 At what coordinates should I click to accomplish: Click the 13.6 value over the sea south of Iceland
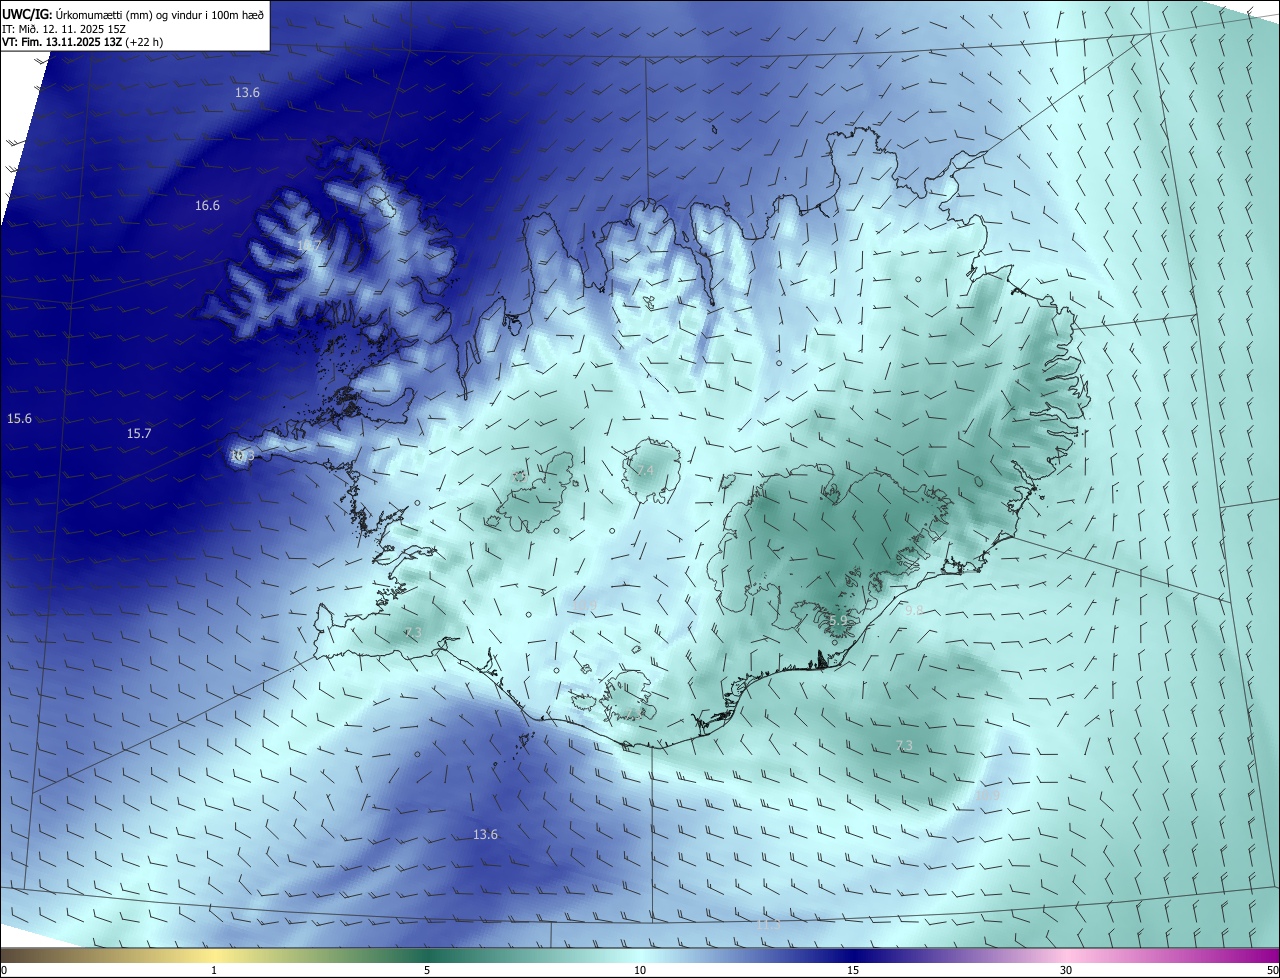[x=485, y=834]
